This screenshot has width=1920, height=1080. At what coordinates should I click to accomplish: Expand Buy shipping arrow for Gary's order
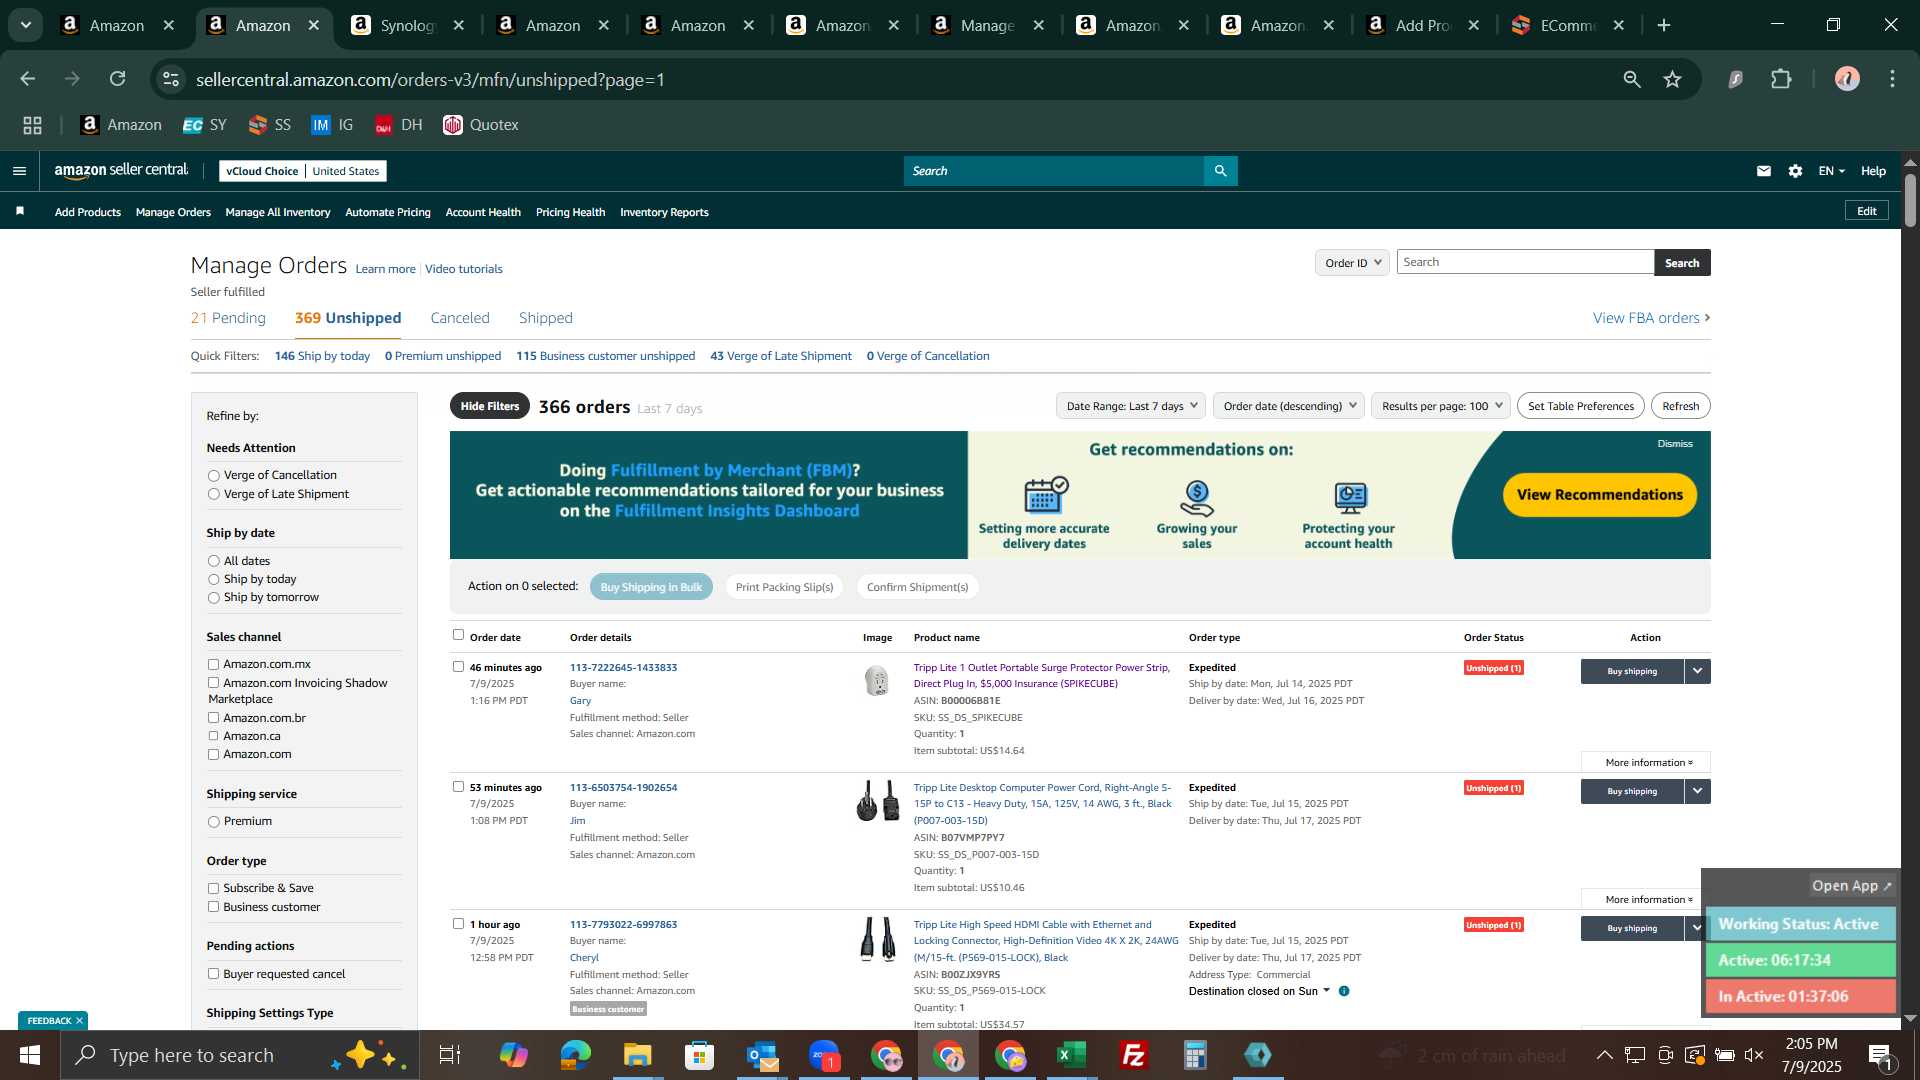[1697, 671]
